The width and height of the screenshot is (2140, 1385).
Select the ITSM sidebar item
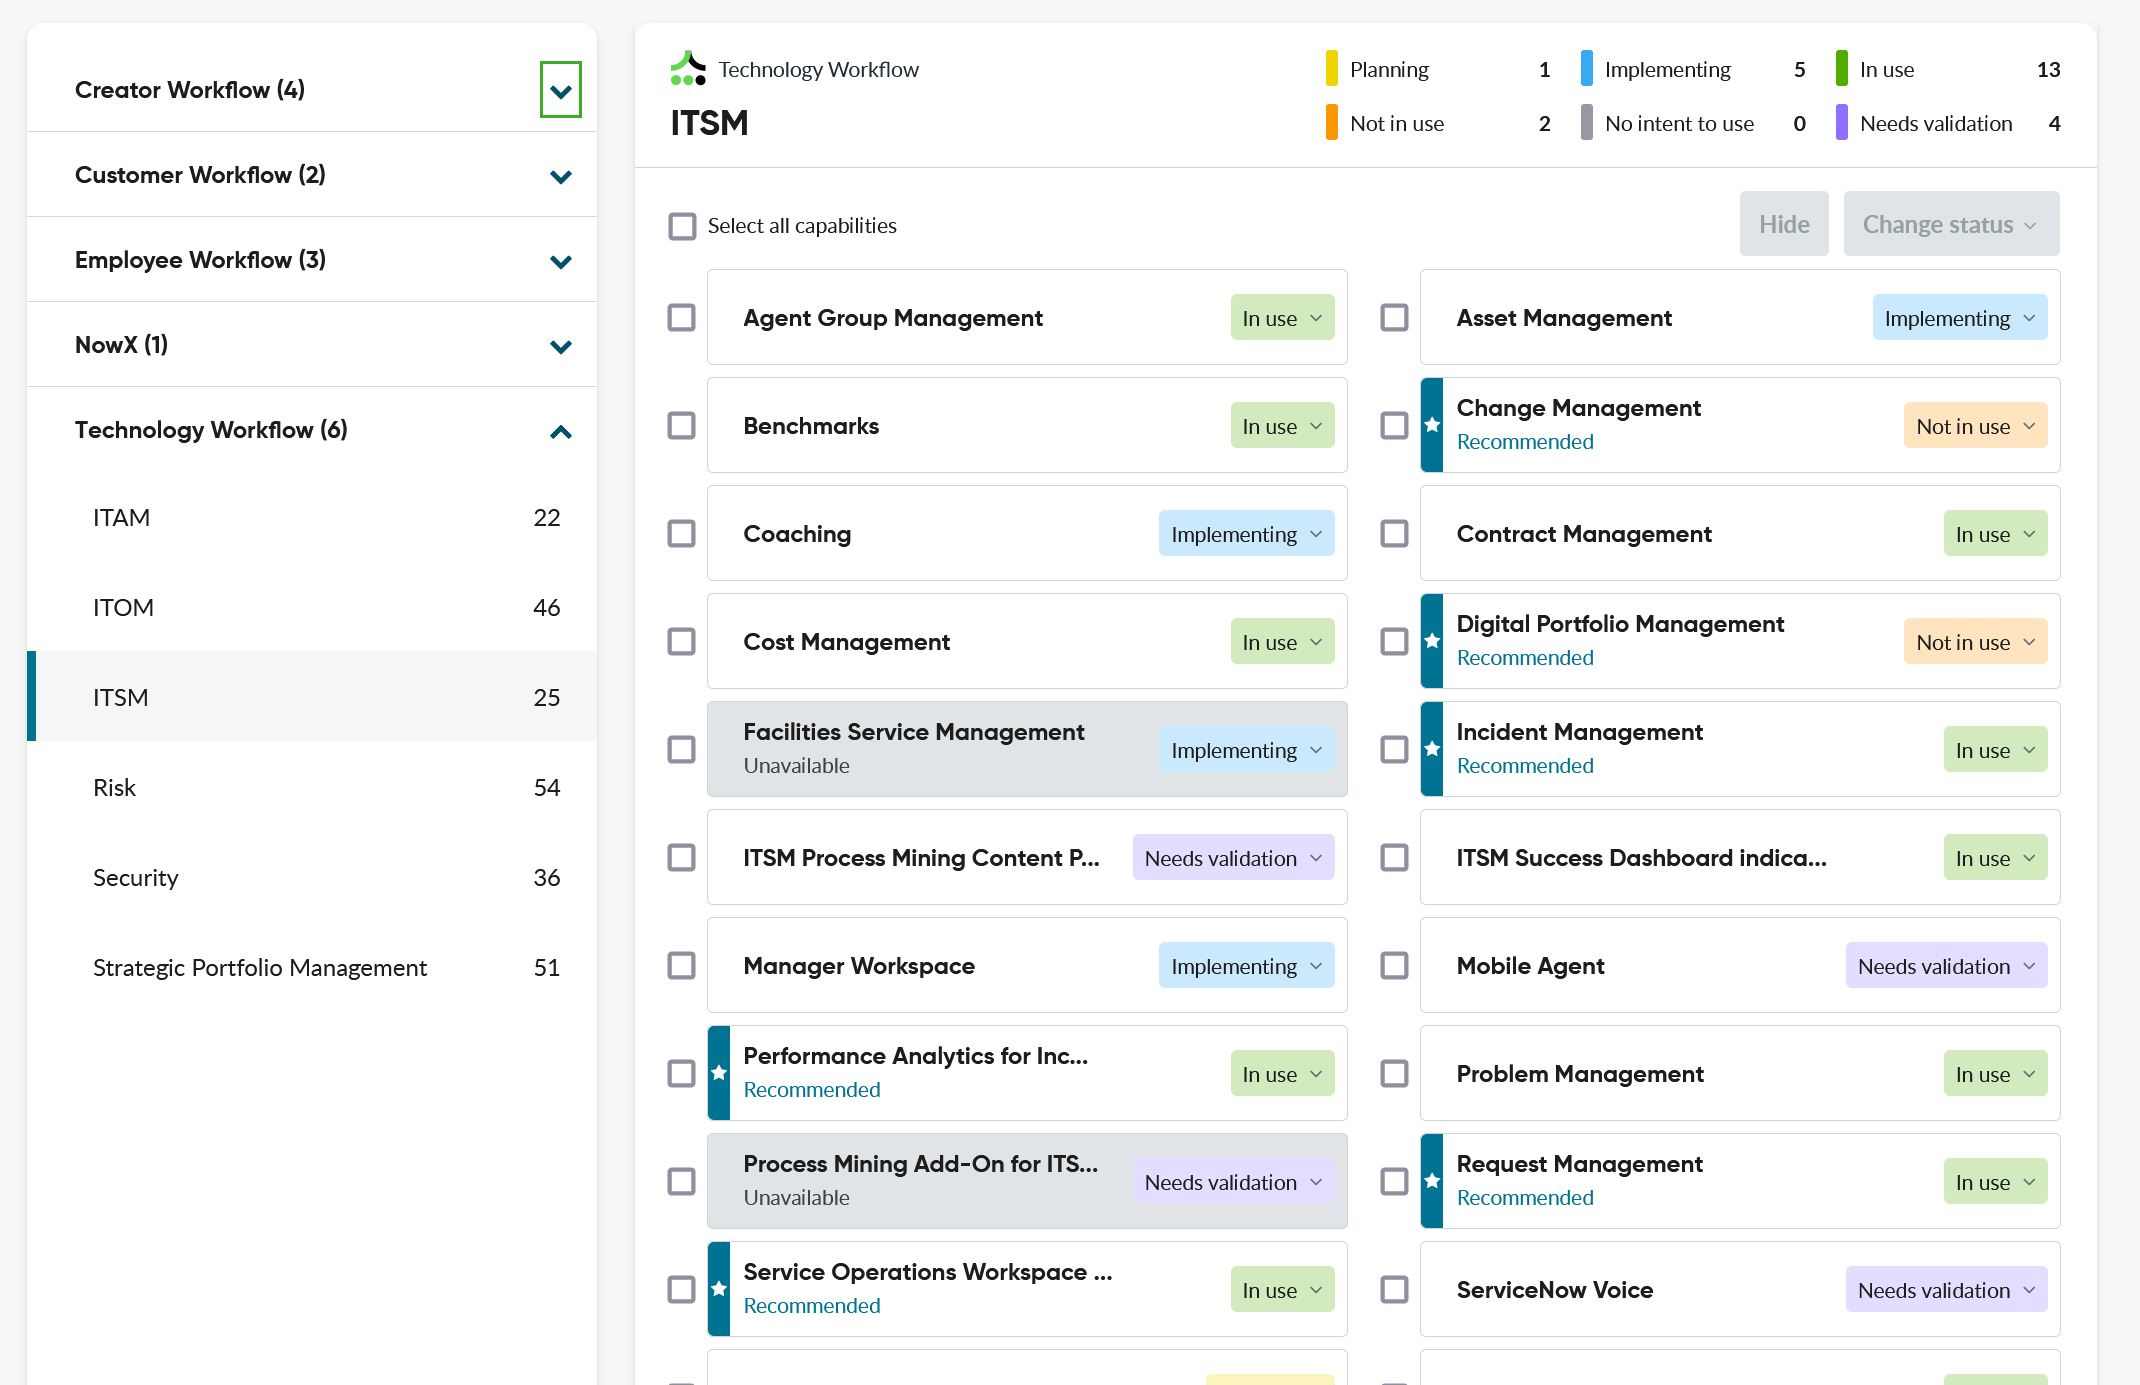312,697
